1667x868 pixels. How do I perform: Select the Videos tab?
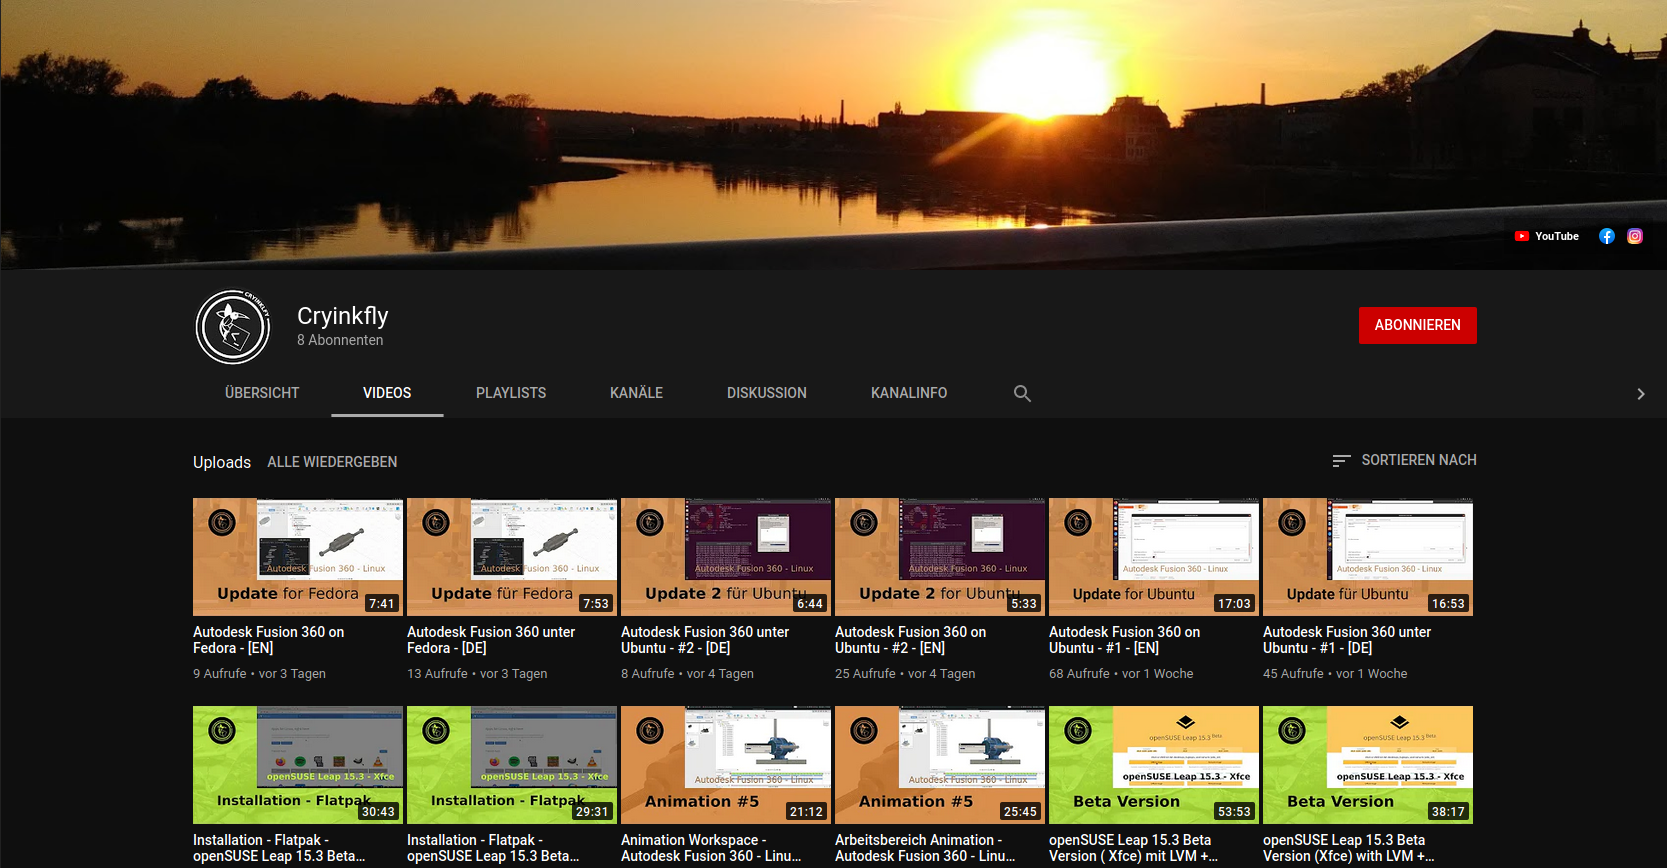tap(387, 393)
